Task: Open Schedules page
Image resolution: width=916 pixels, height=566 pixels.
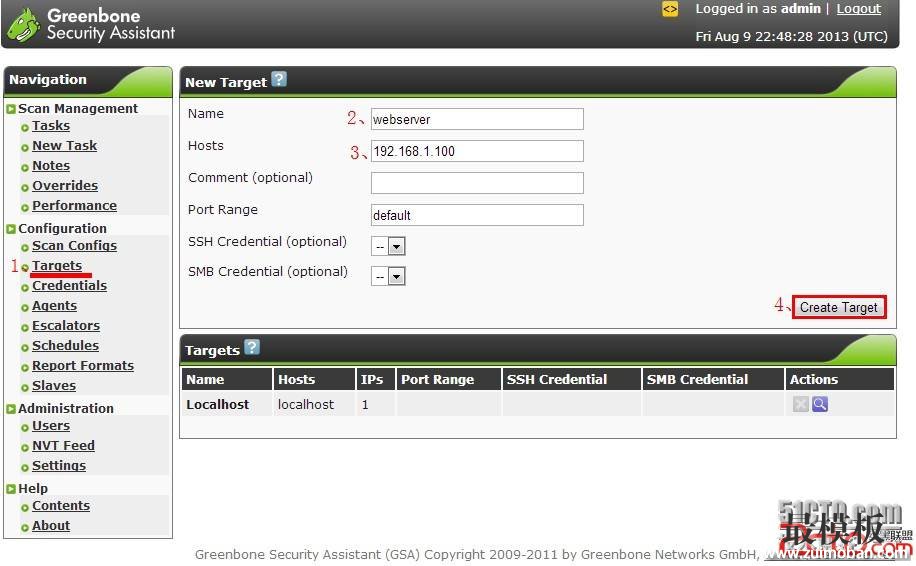Action: tap(65, 345)
